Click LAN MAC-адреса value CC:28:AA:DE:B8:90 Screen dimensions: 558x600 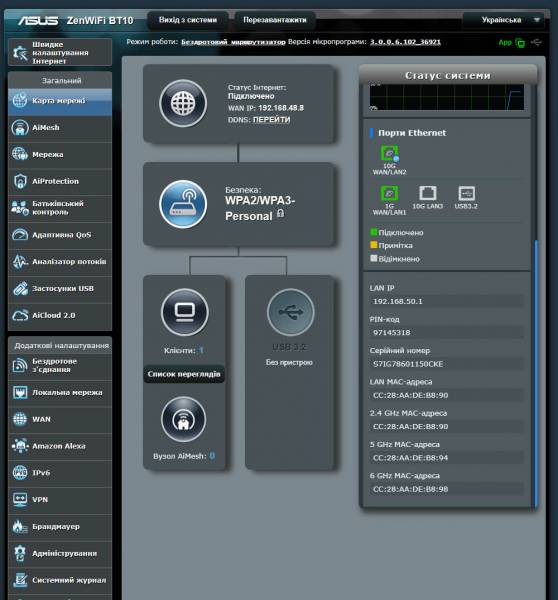click(446, 395)
